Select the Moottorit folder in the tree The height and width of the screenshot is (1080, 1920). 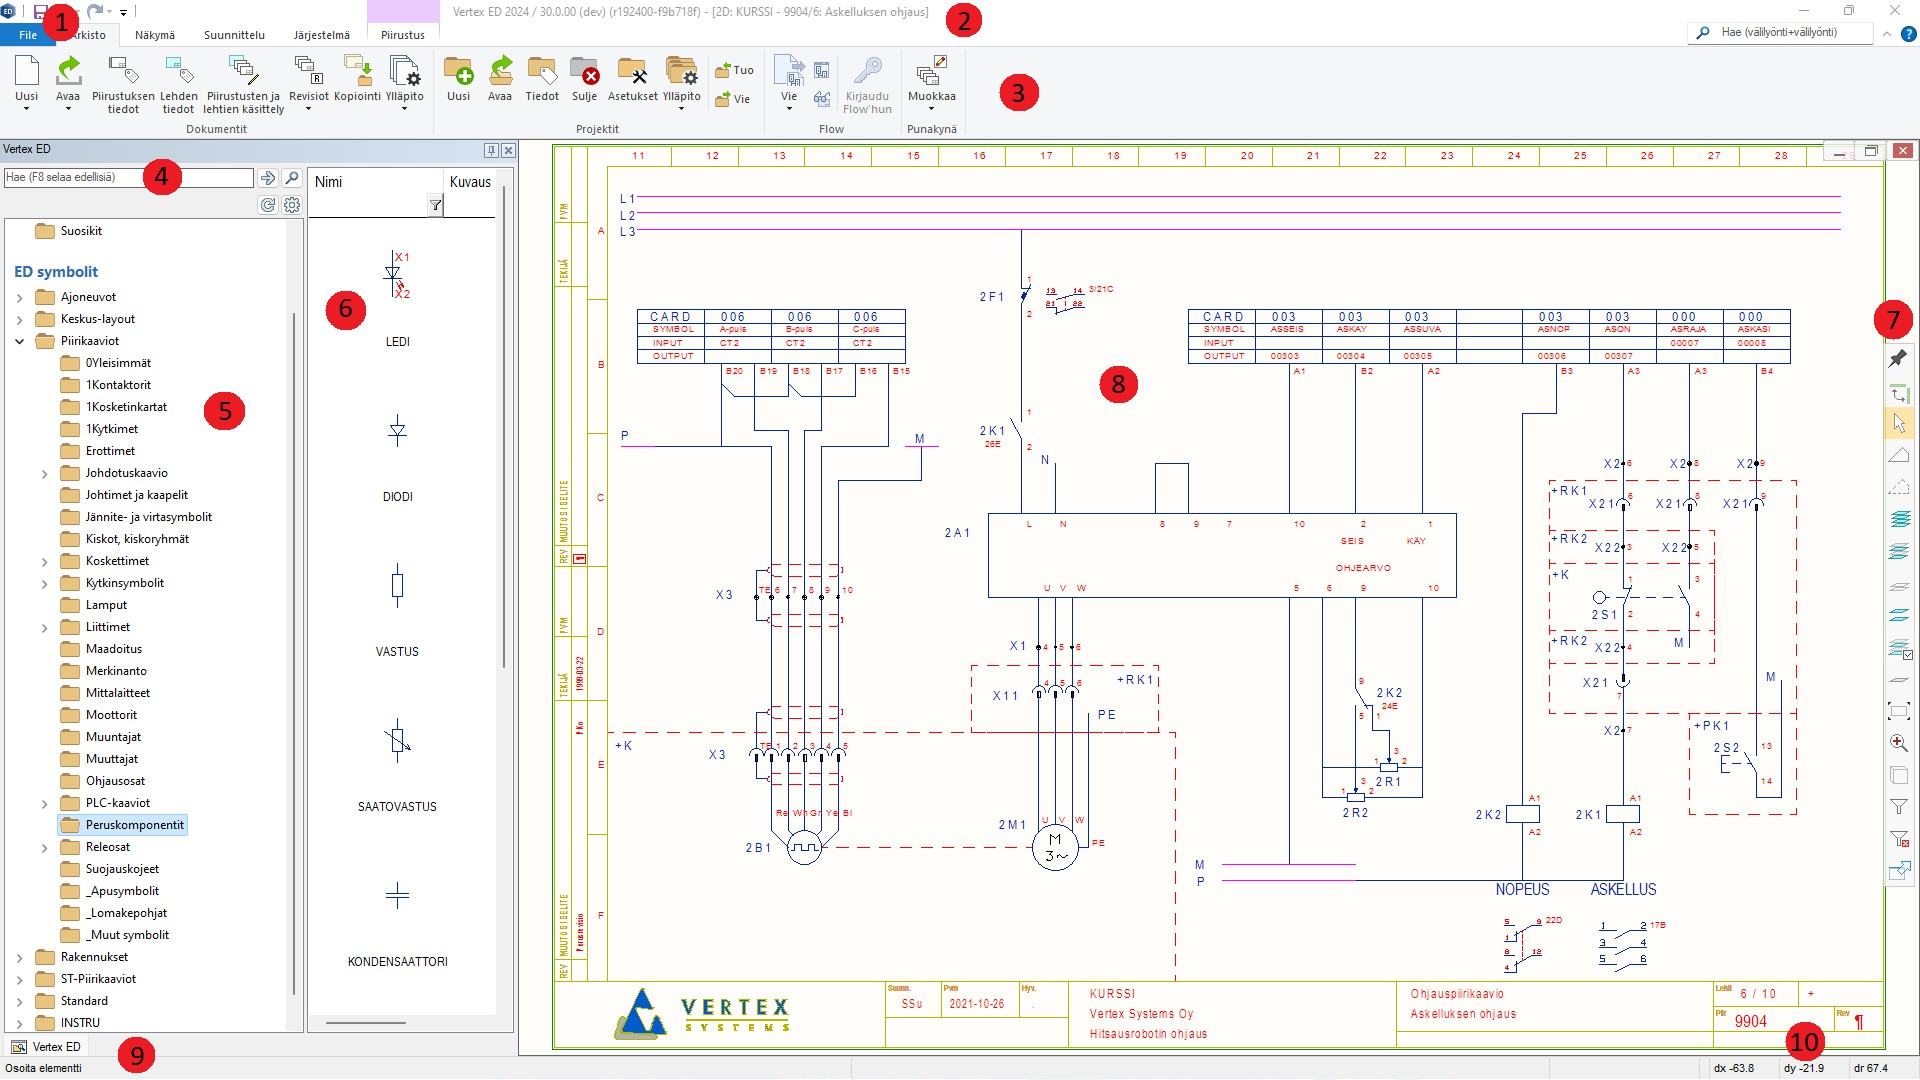[x=111, y=715]
